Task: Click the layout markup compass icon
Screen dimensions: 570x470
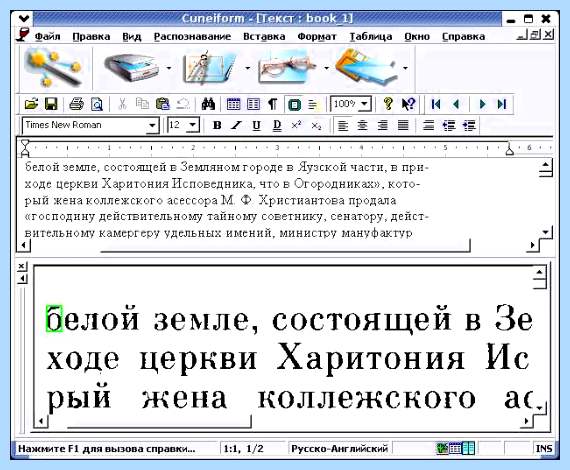Action: tap(209, 68)
